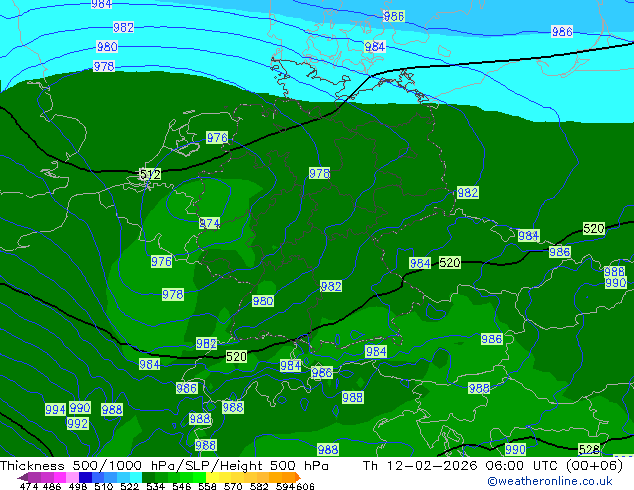Click the dark green swatch above 534
The image size is (634, 490).
point(148,477)
